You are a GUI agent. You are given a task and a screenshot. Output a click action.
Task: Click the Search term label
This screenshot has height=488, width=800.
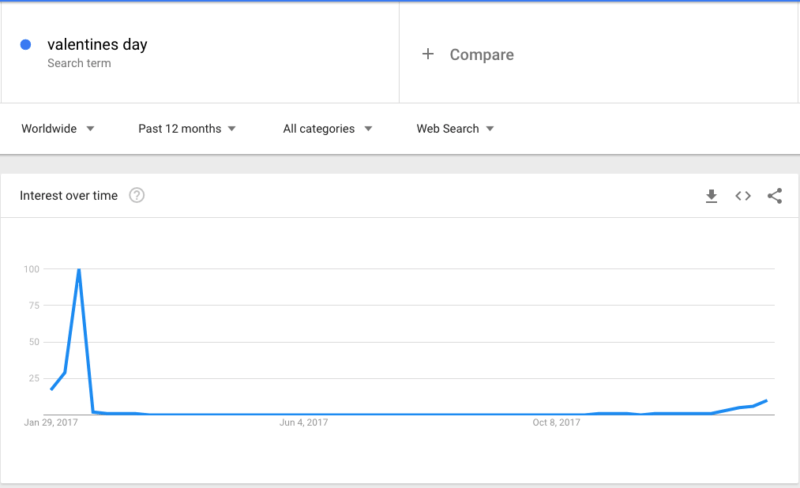[x=79, y=63]
